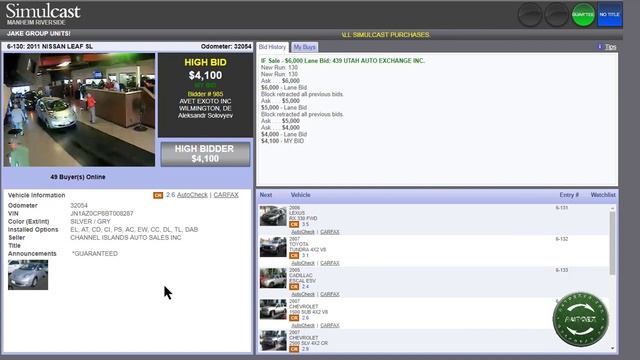Open the Cadillac Escalade ESV thumbnail
The image size is (640, 360).
click(273, 278)
